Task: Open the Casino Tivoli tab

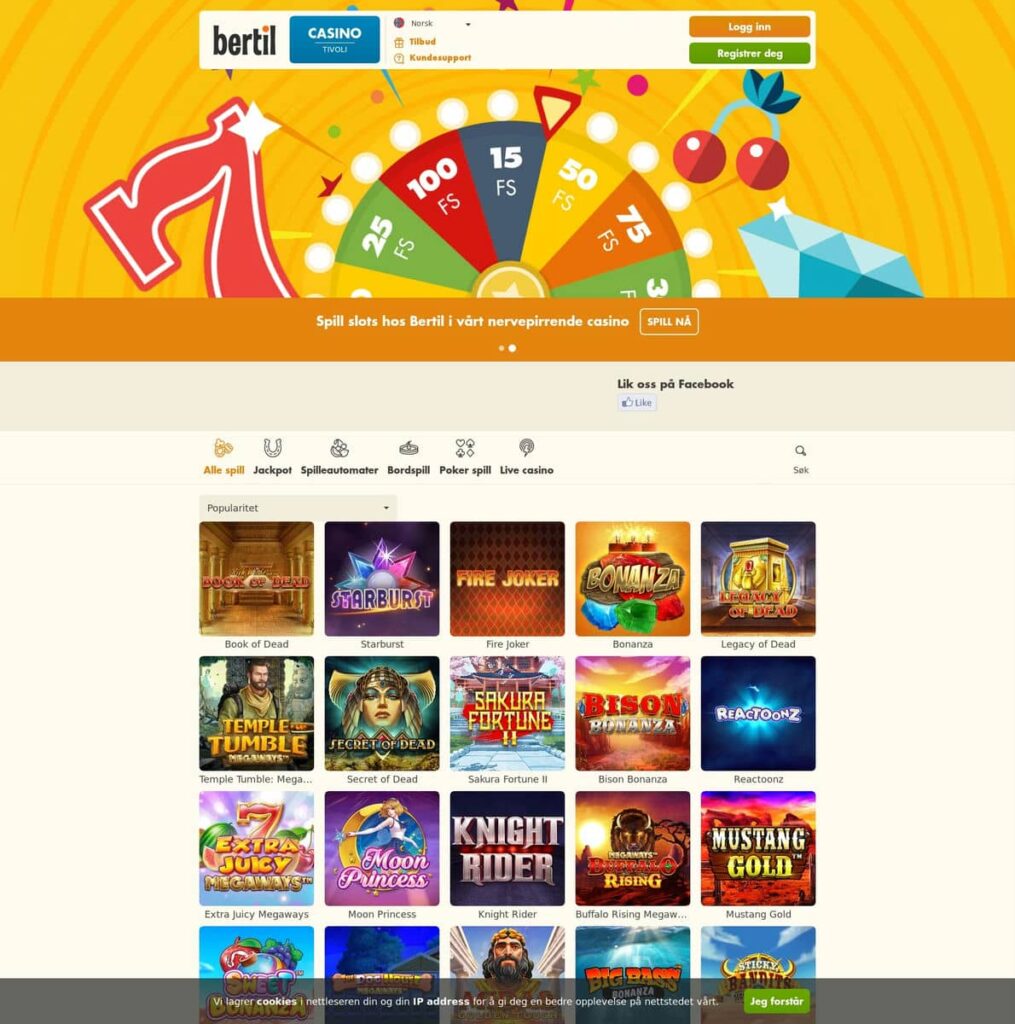Action: [334, 40]
